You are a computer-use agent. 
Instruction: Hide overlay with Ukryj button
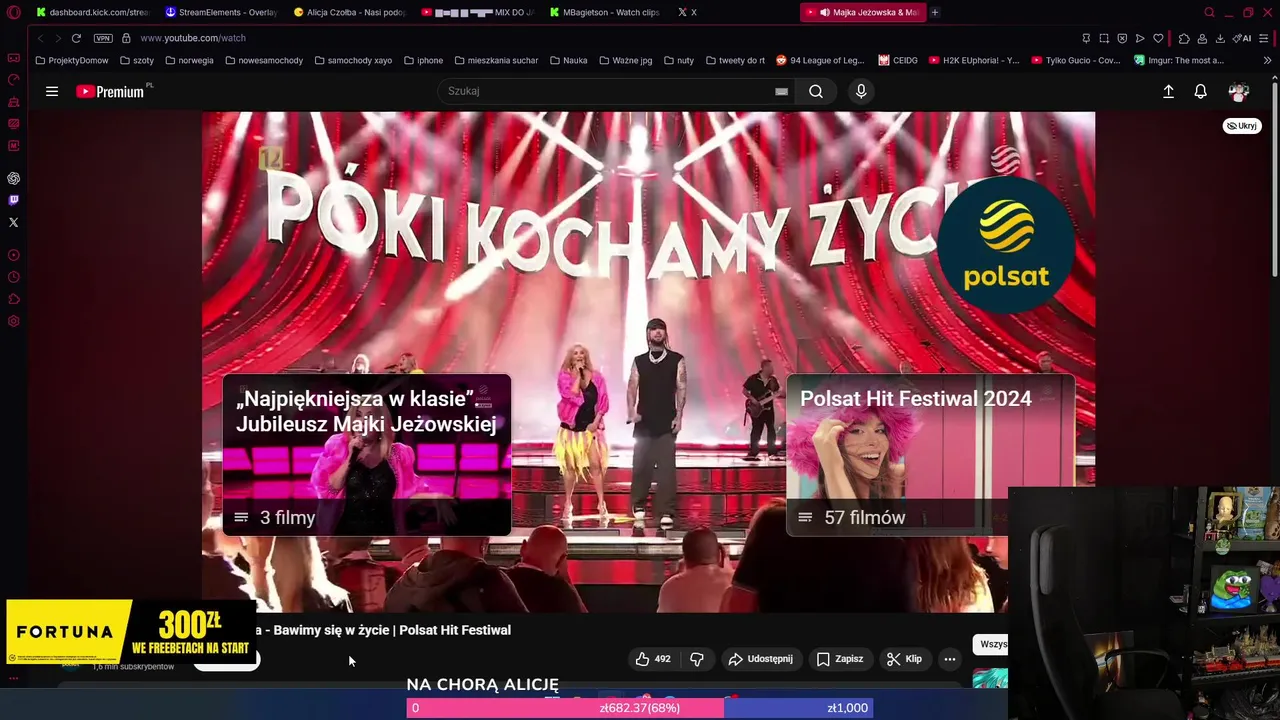click(x=1243, y=126)
